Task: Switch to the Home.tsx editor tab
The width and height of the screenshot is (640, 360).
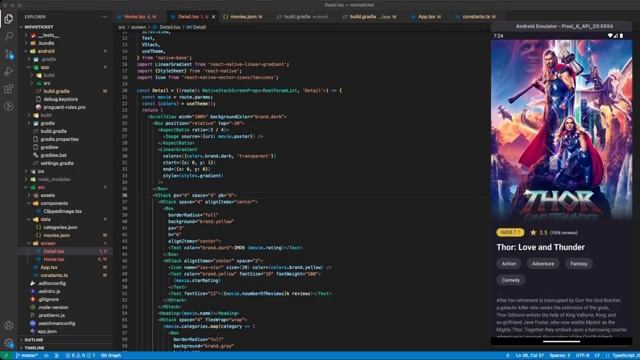Action: click(140, 17)
